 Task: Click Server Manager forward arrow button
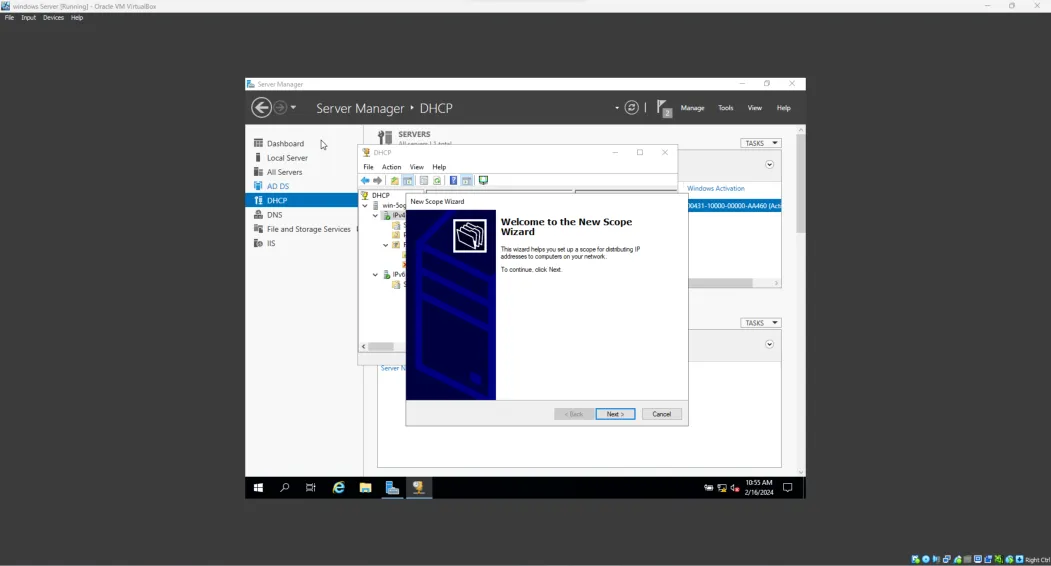280,107
